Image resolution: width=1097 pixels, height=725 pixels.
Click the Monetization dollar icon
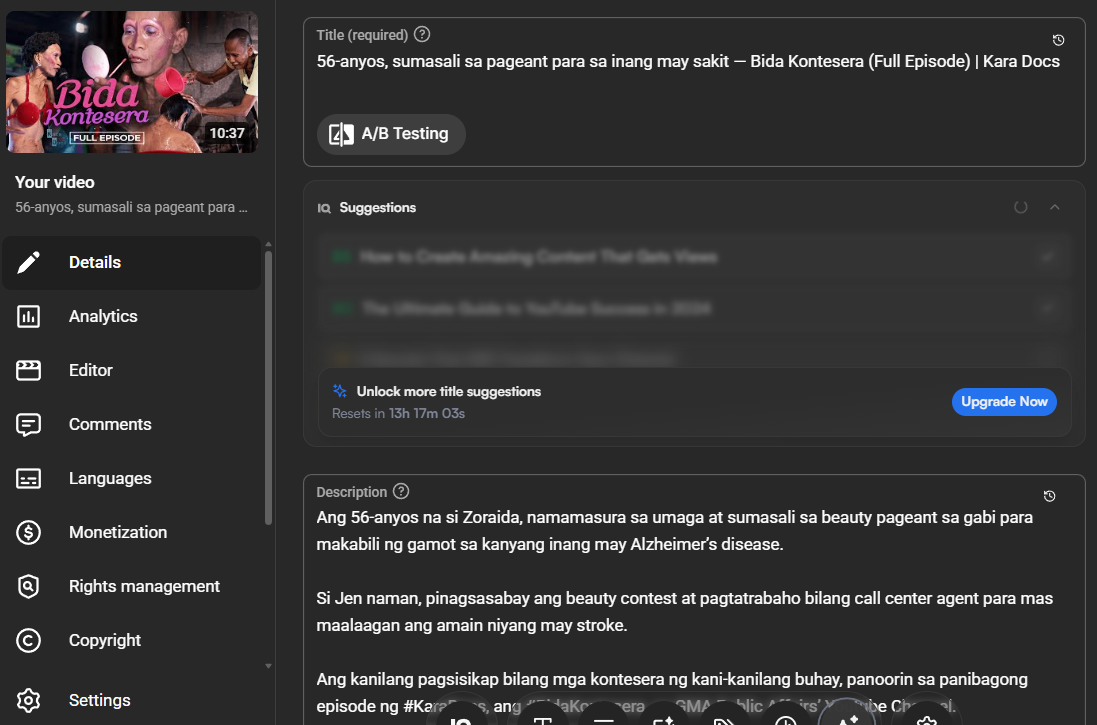[x=28, y=533]
